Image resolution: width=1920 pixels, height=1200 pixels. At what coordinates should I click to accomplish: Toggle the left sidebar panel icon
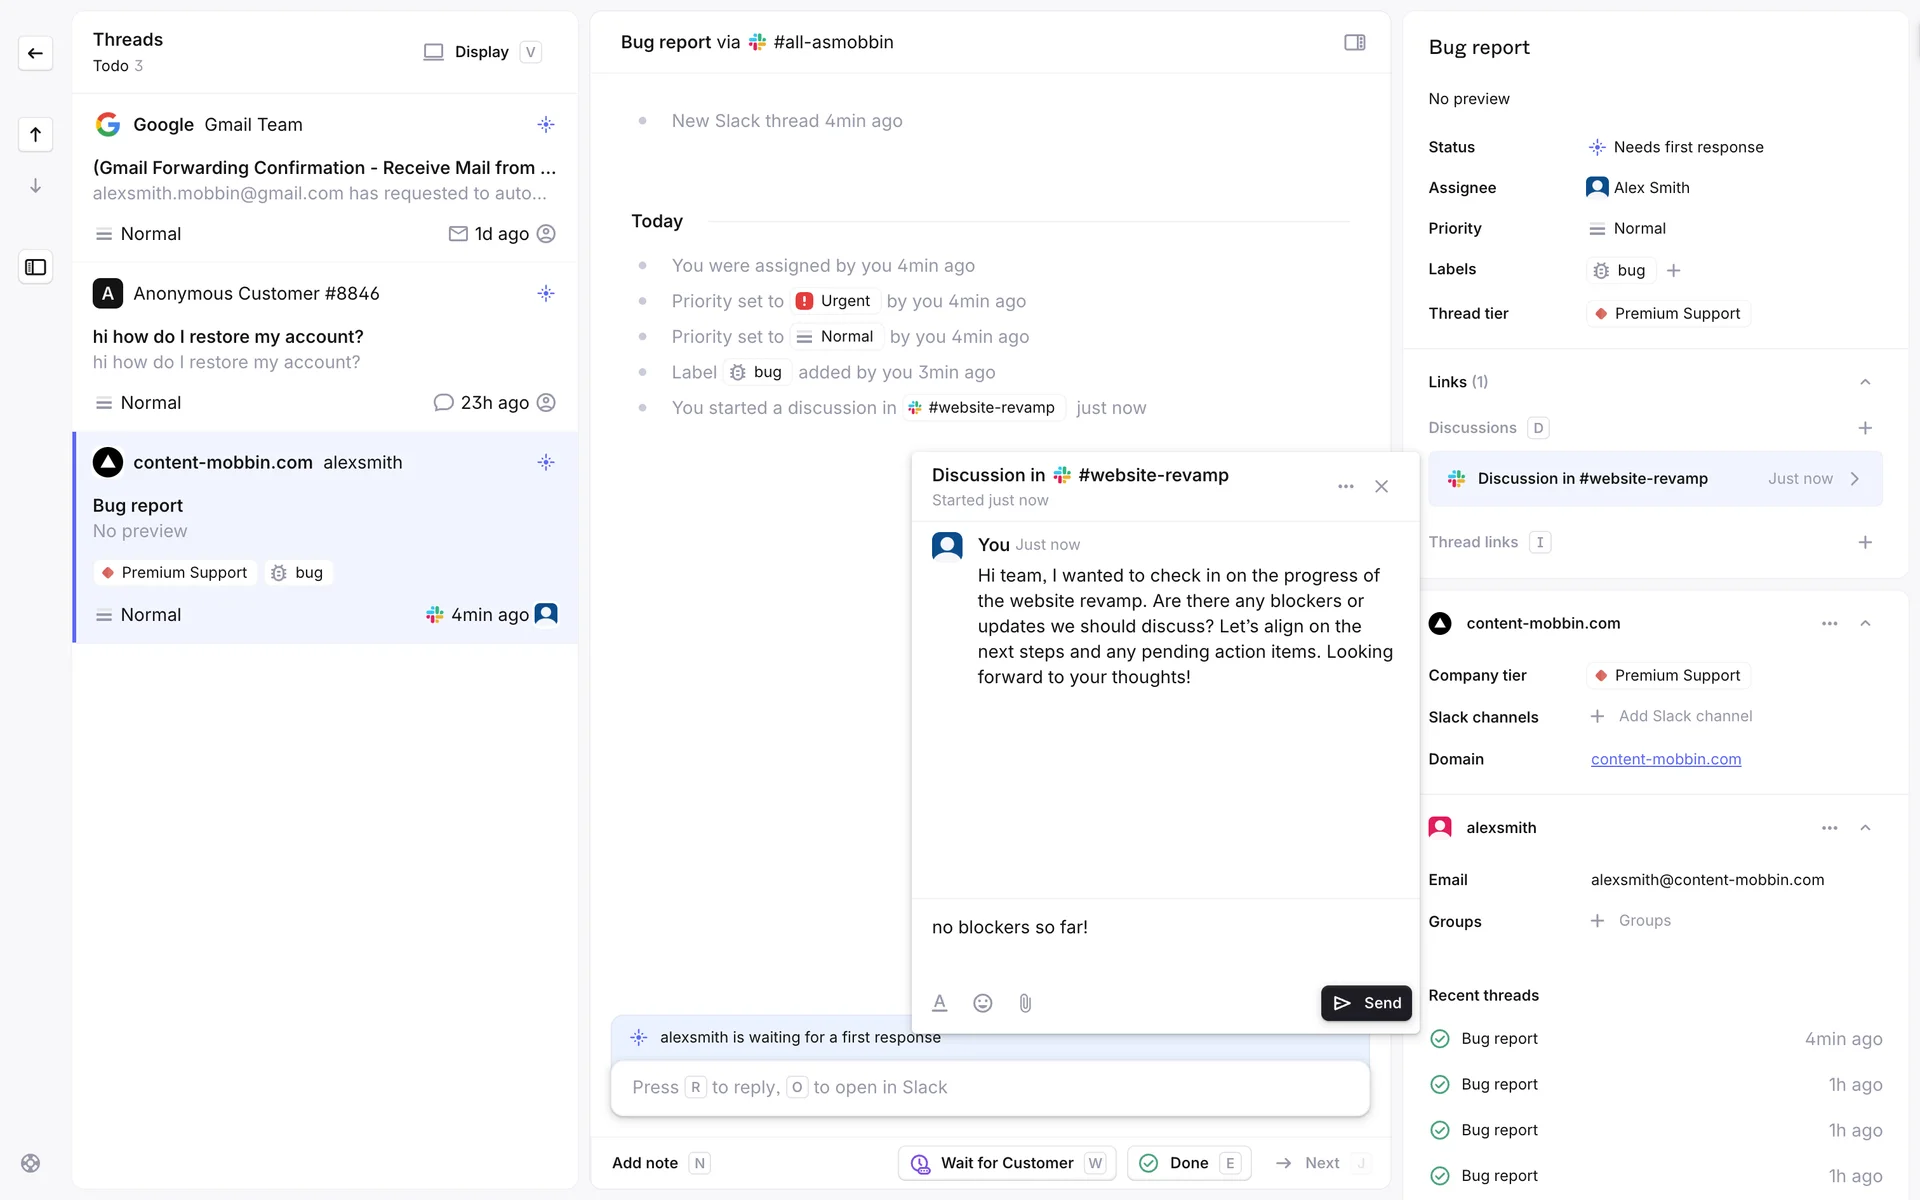click(x=35, y=267)
